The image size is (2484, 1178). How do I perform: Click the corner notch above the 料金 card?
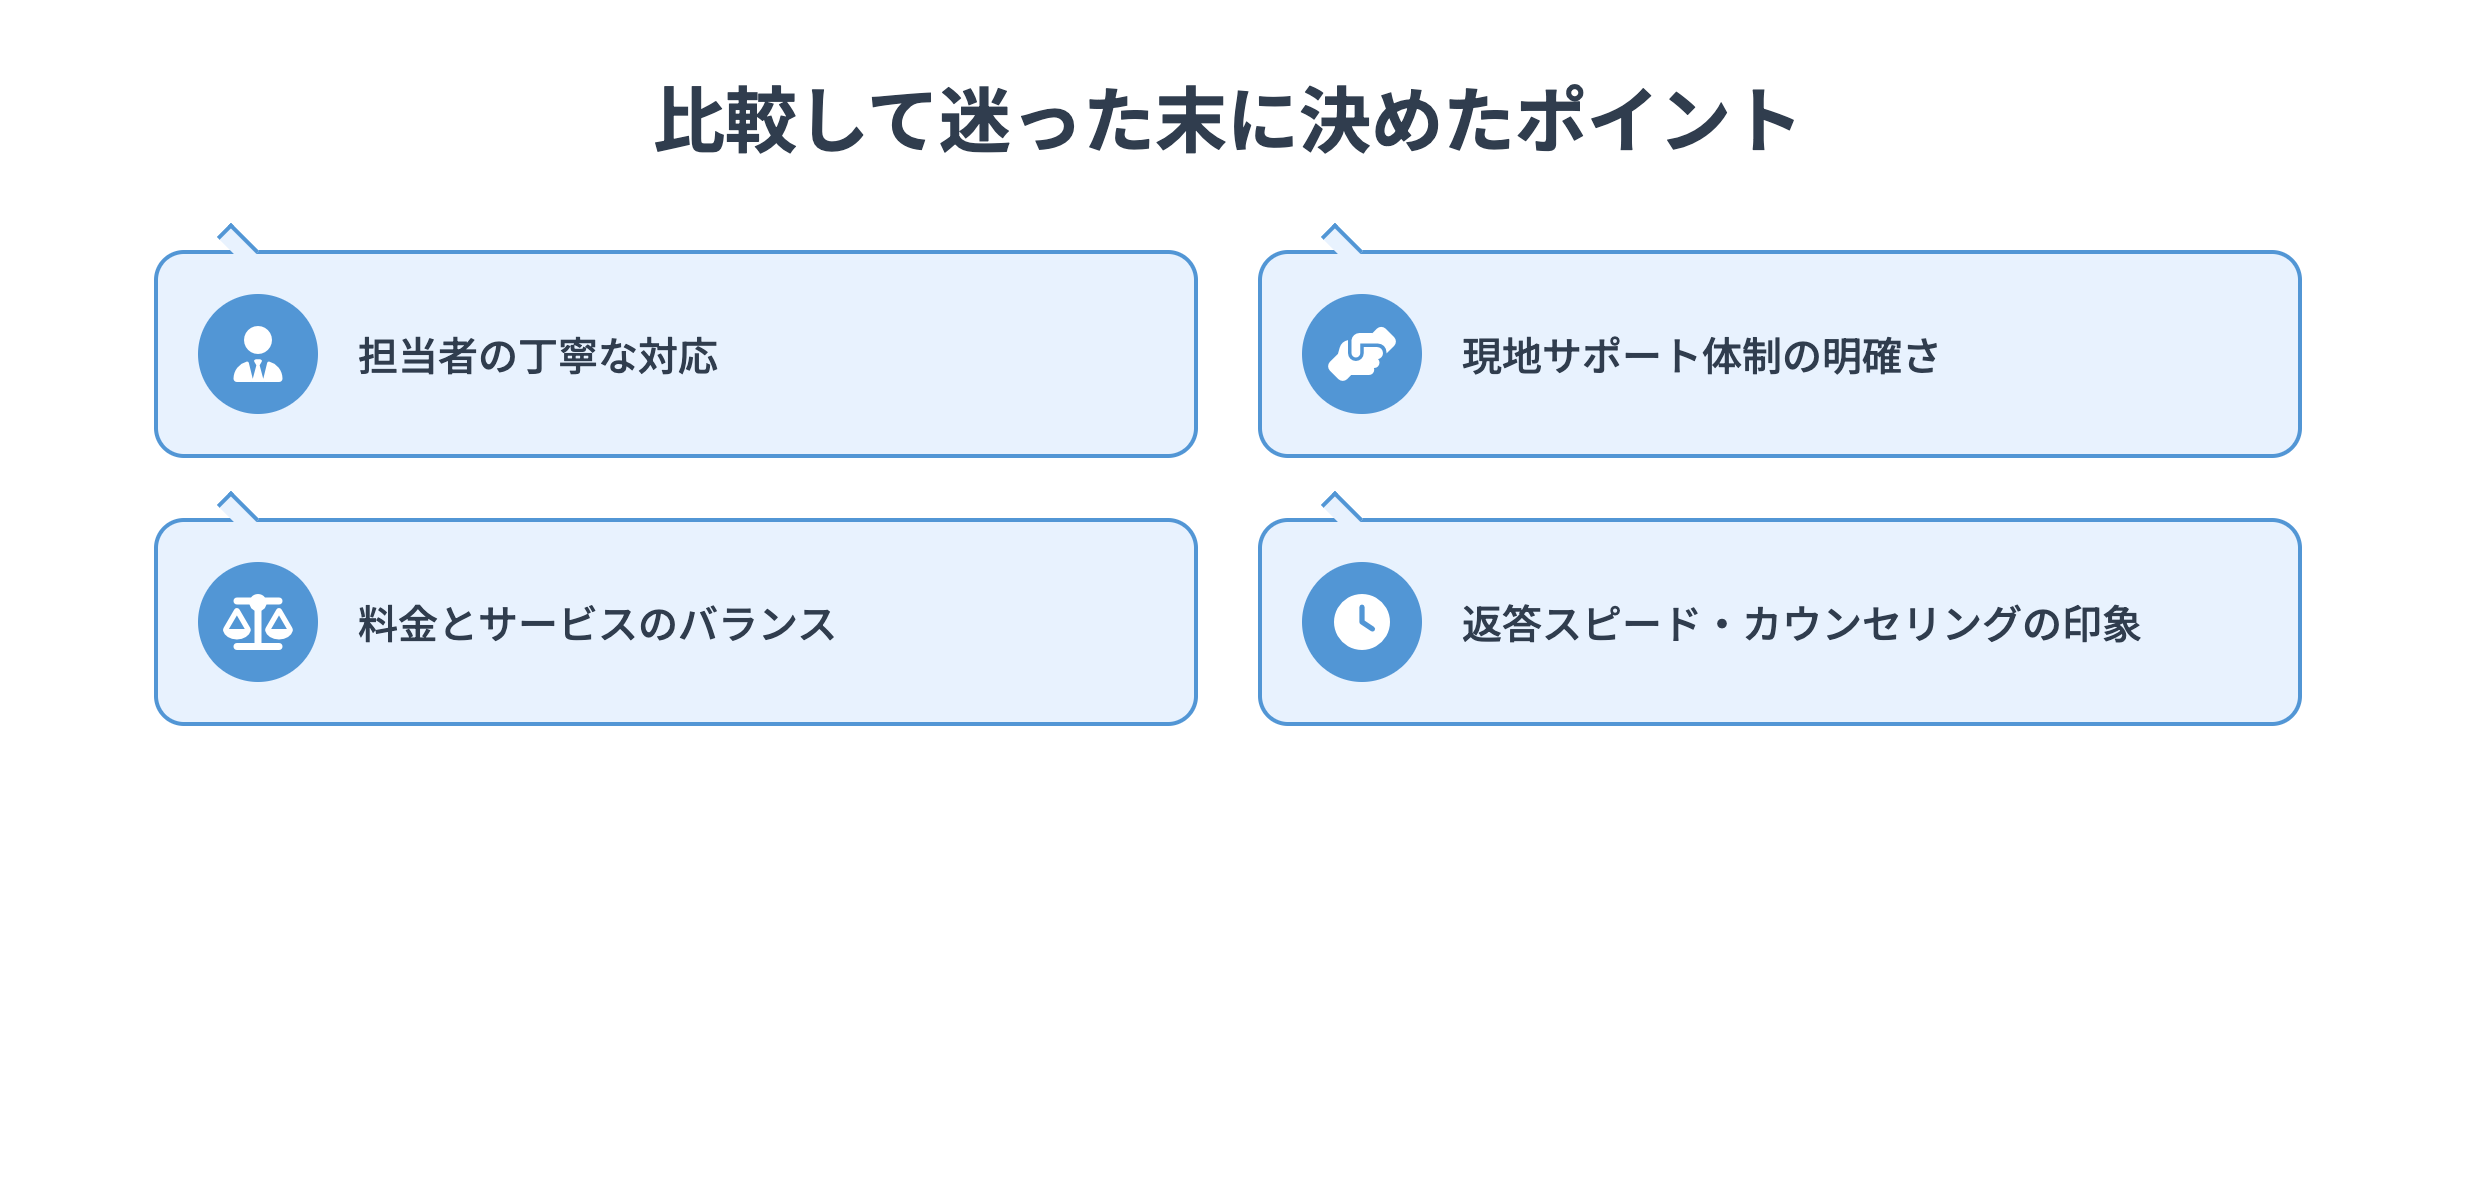(236, 507)
